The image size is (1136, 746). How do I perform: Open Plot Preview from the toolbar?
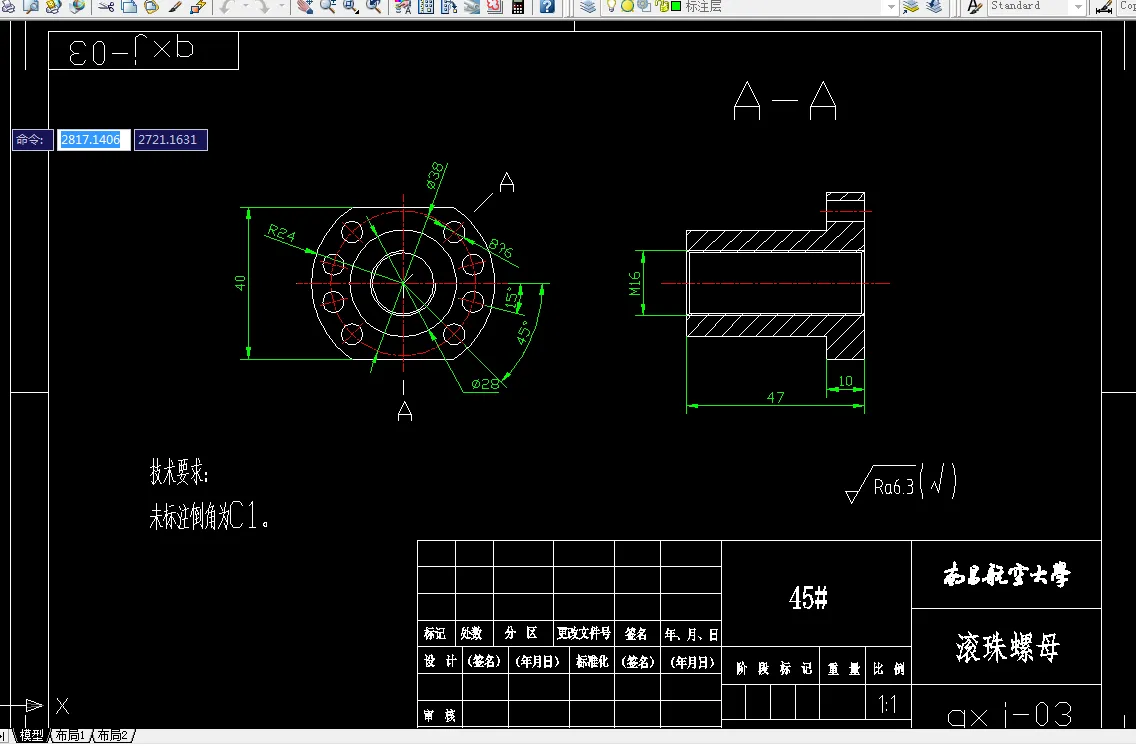30,7
